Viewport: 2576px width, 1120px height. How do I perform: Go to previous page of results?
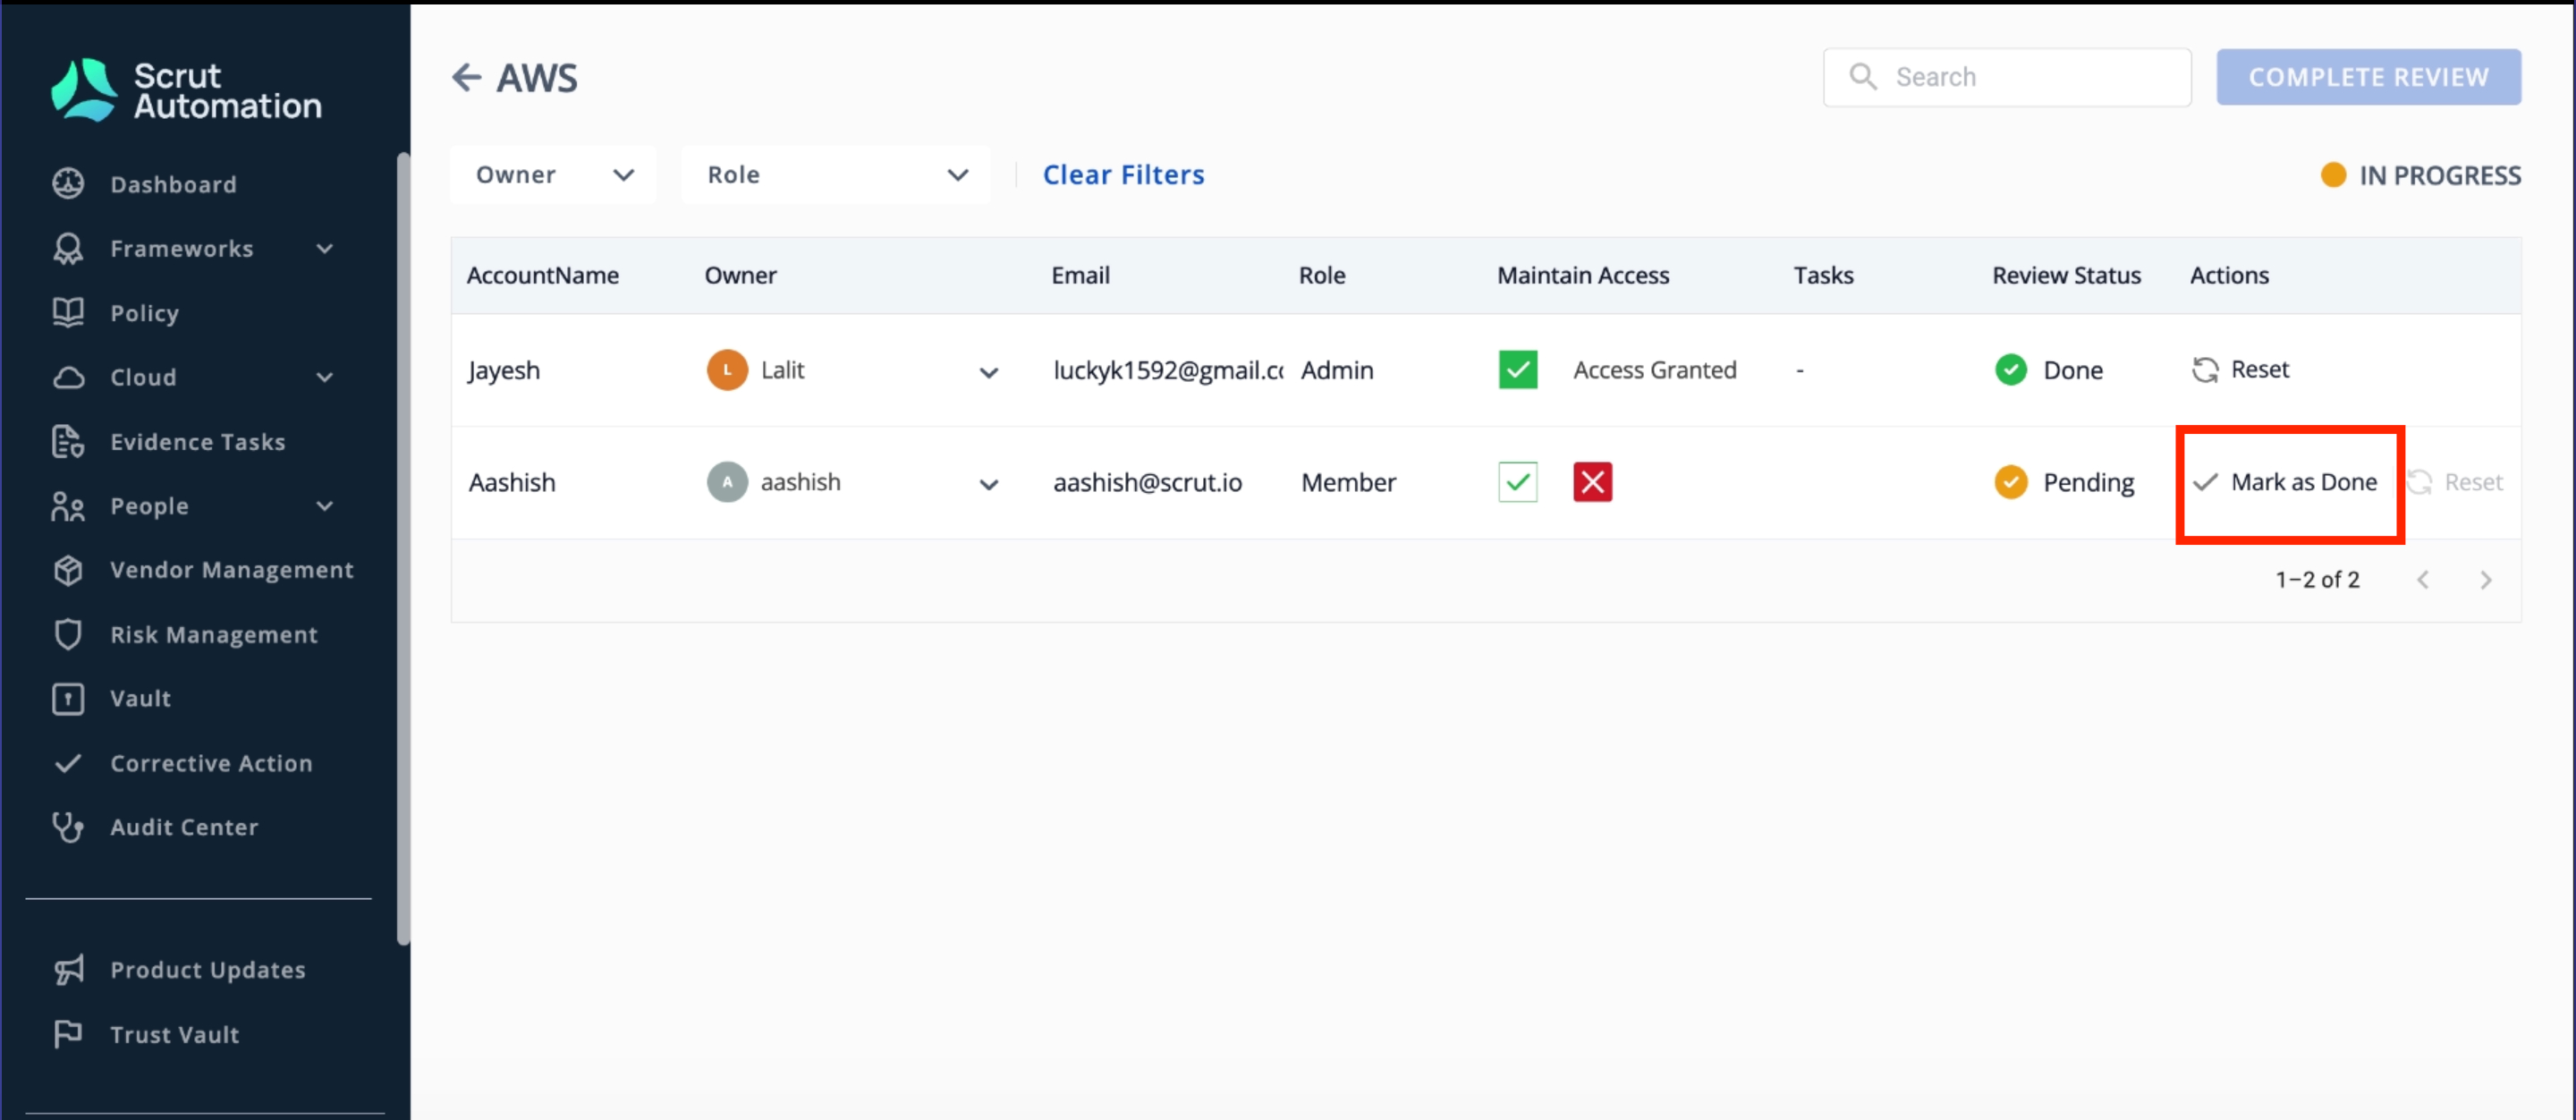coord(2423,580)
